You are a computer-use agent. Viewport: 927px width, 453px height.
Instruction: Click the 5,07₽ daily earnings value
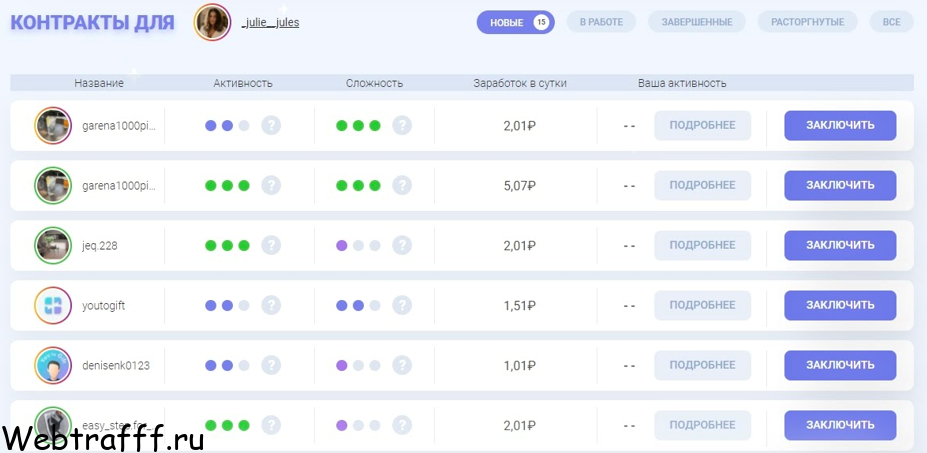tap(520, 186)
